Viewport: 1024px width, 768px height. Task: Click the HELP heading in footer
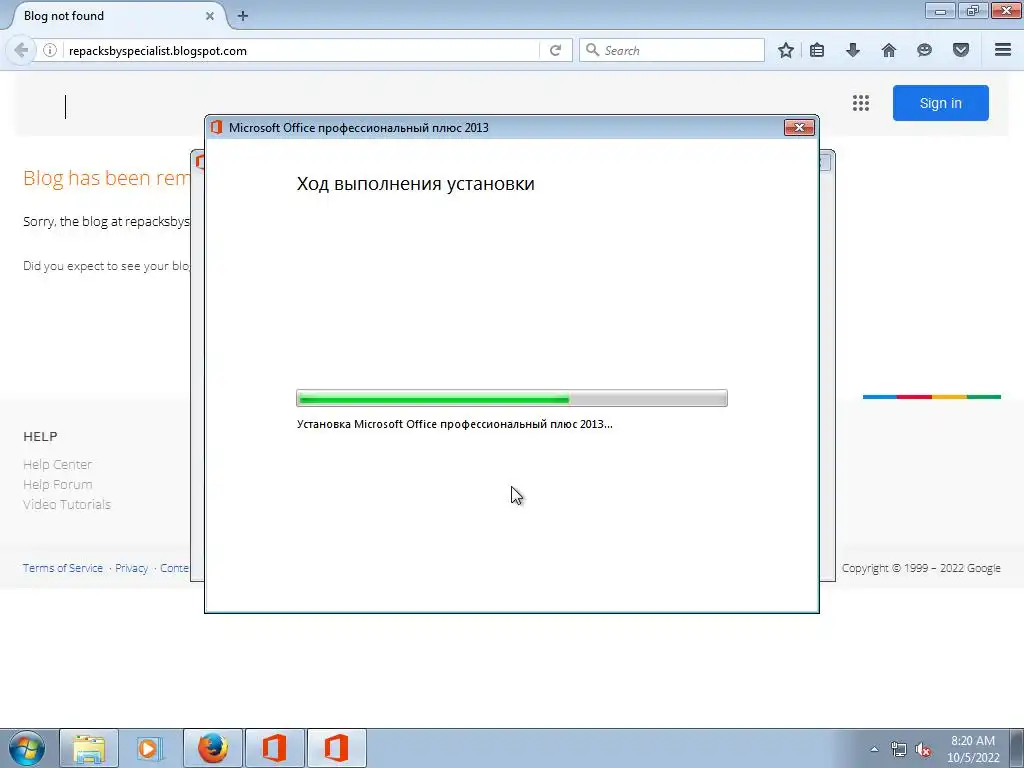point(40,436)
